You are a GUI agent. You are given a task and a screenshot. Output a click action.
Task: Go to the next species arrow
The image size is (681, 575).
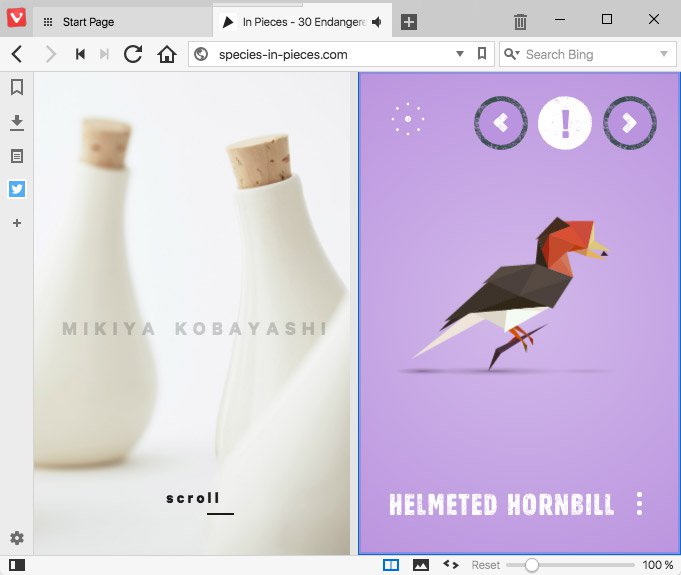coord(630,122)
